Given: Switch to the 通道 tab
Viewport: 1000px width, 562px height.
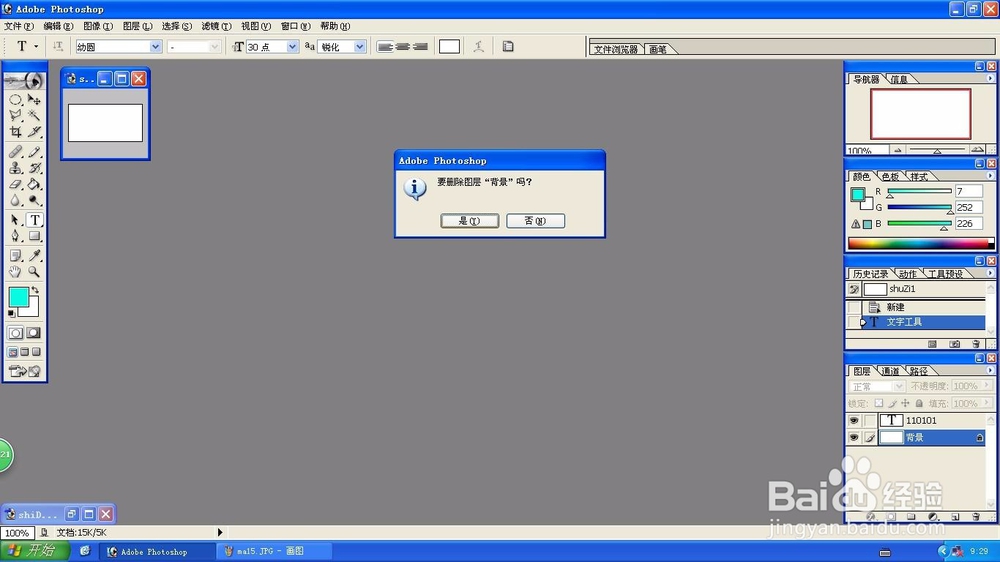Looking at the screenshot, I should (890, 371).
